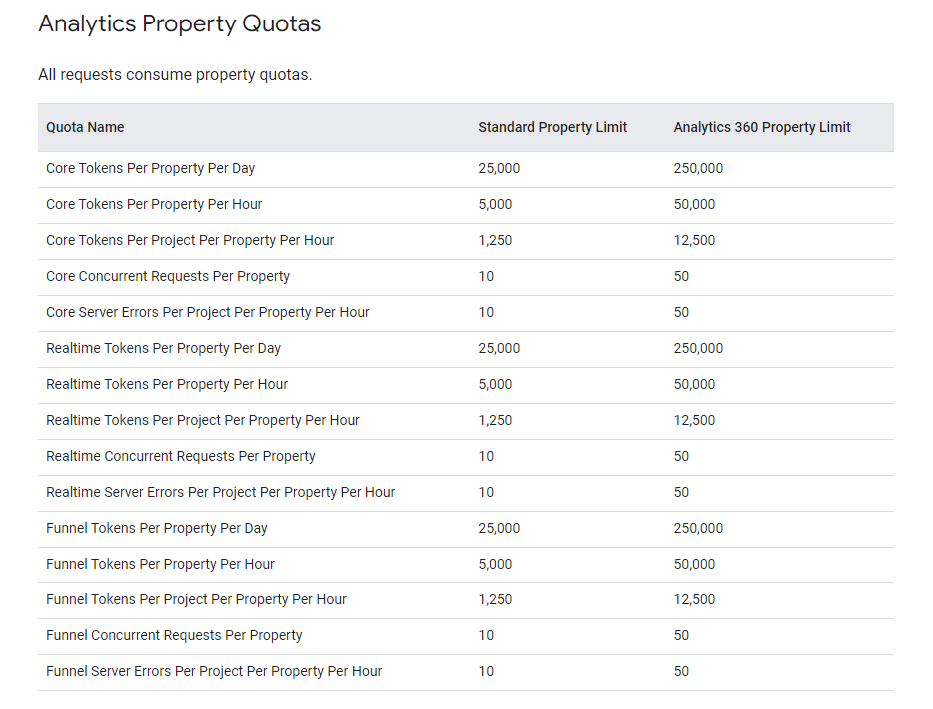Click the sentence about requests consuming property quotas
This screenshot has height=709, width=933.
click(x=174, y=74)
